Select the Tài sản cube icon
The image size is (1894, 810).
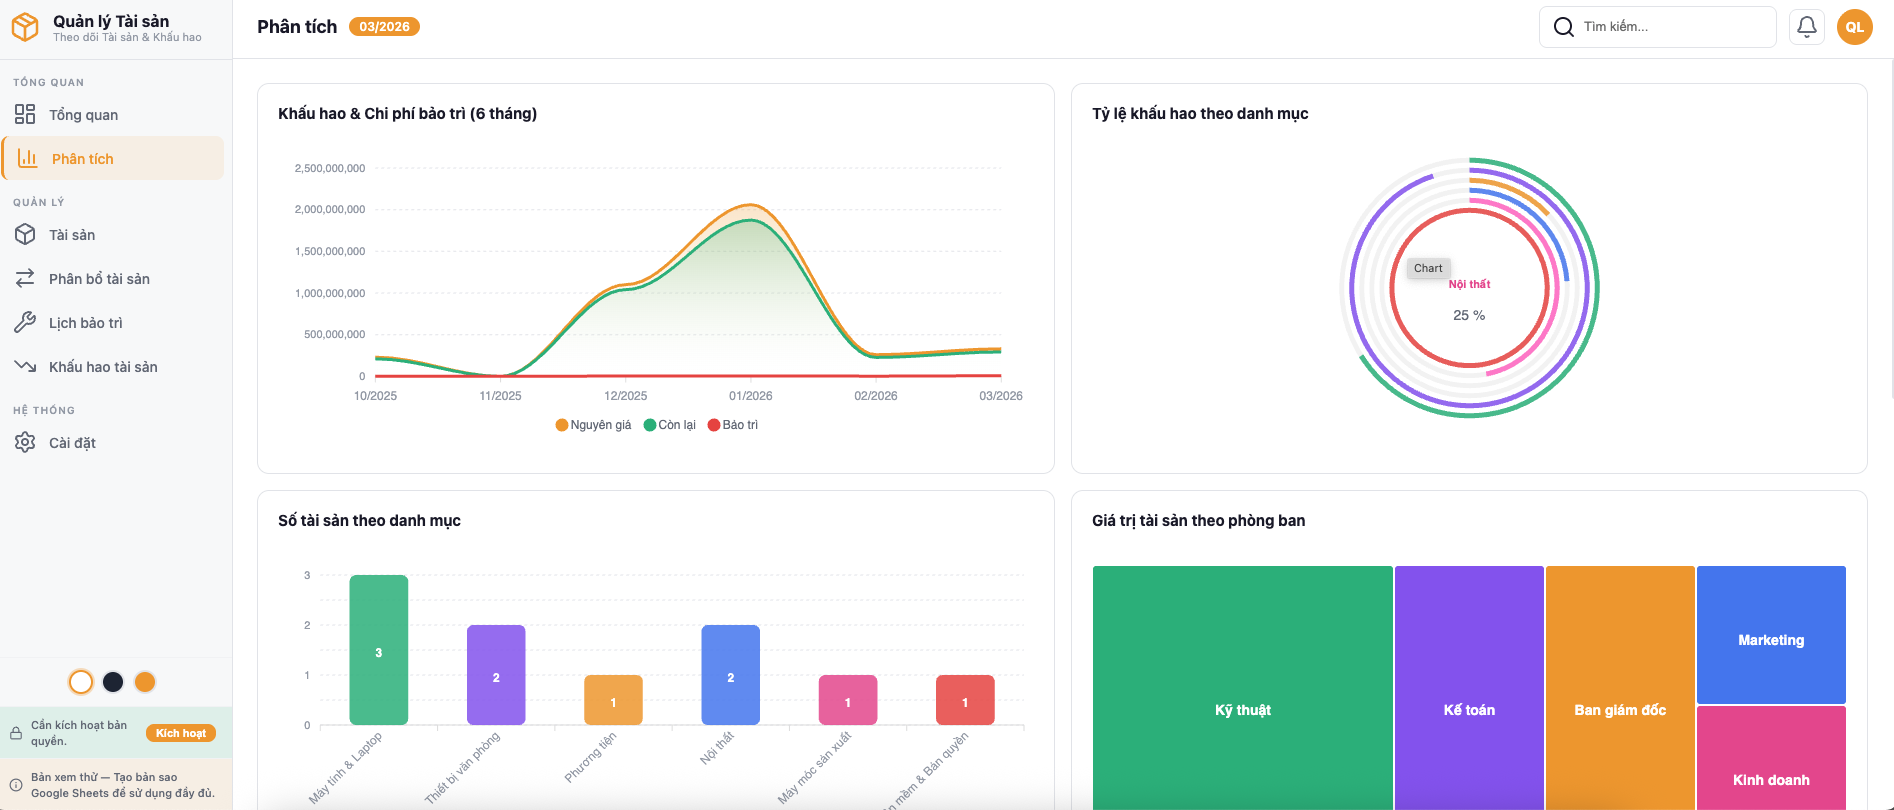tap(25, 235)
